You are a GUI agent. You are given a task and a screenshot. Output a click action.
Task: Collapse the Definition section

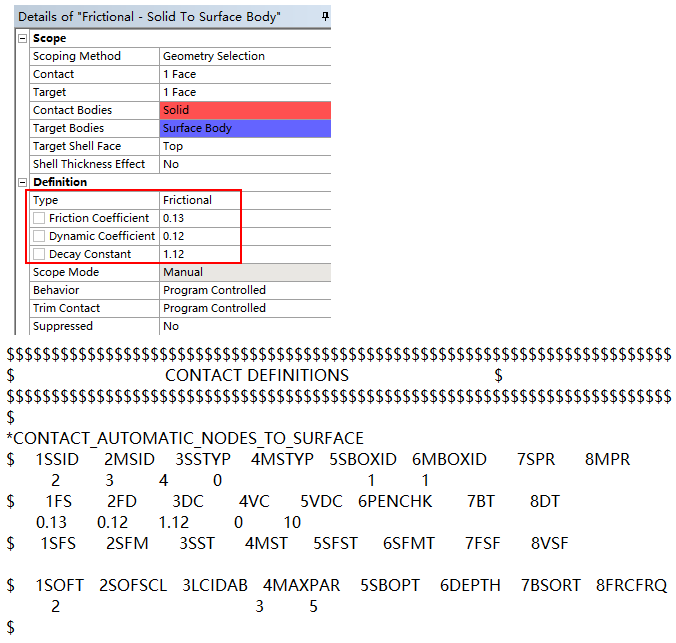pyautogui.click(x=22, y=182)
